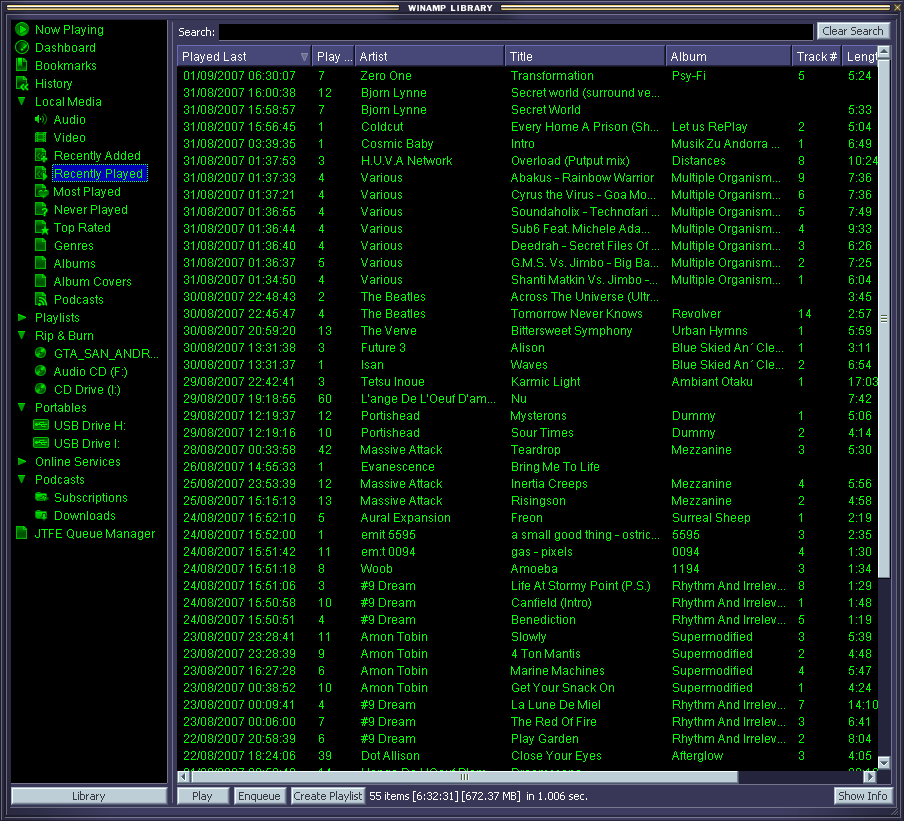Expand the Online Services tree node

(x=22, y=461)
